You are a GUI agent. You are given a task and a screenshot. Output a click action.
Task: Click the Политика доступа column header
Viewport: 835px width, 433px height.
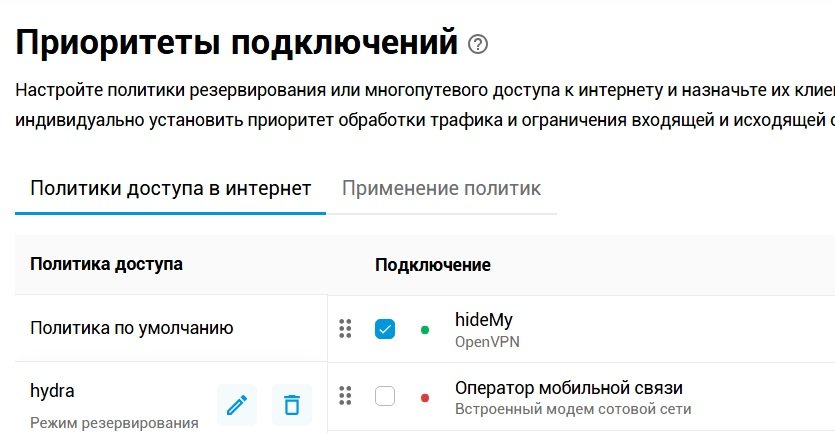107,264
